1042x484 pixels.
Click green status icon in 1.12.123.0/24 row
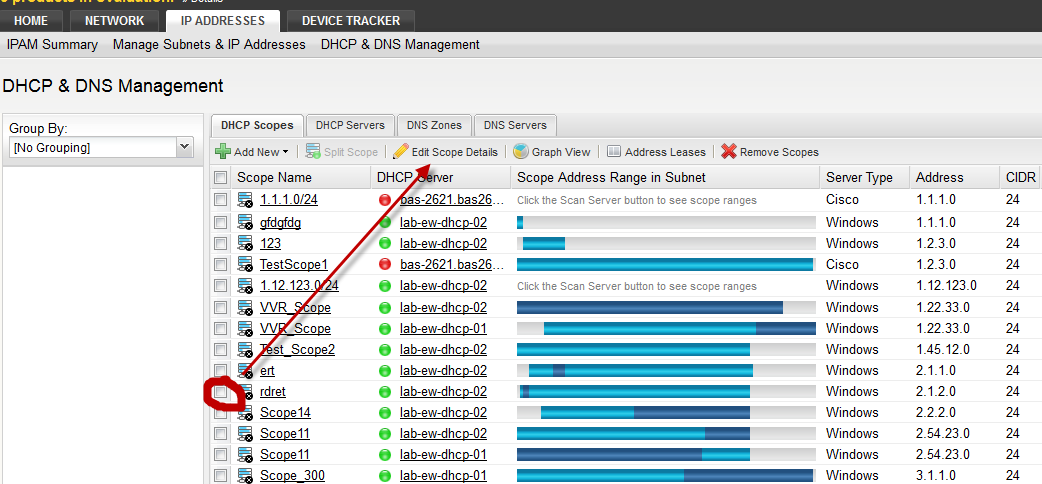click(385, 286)
